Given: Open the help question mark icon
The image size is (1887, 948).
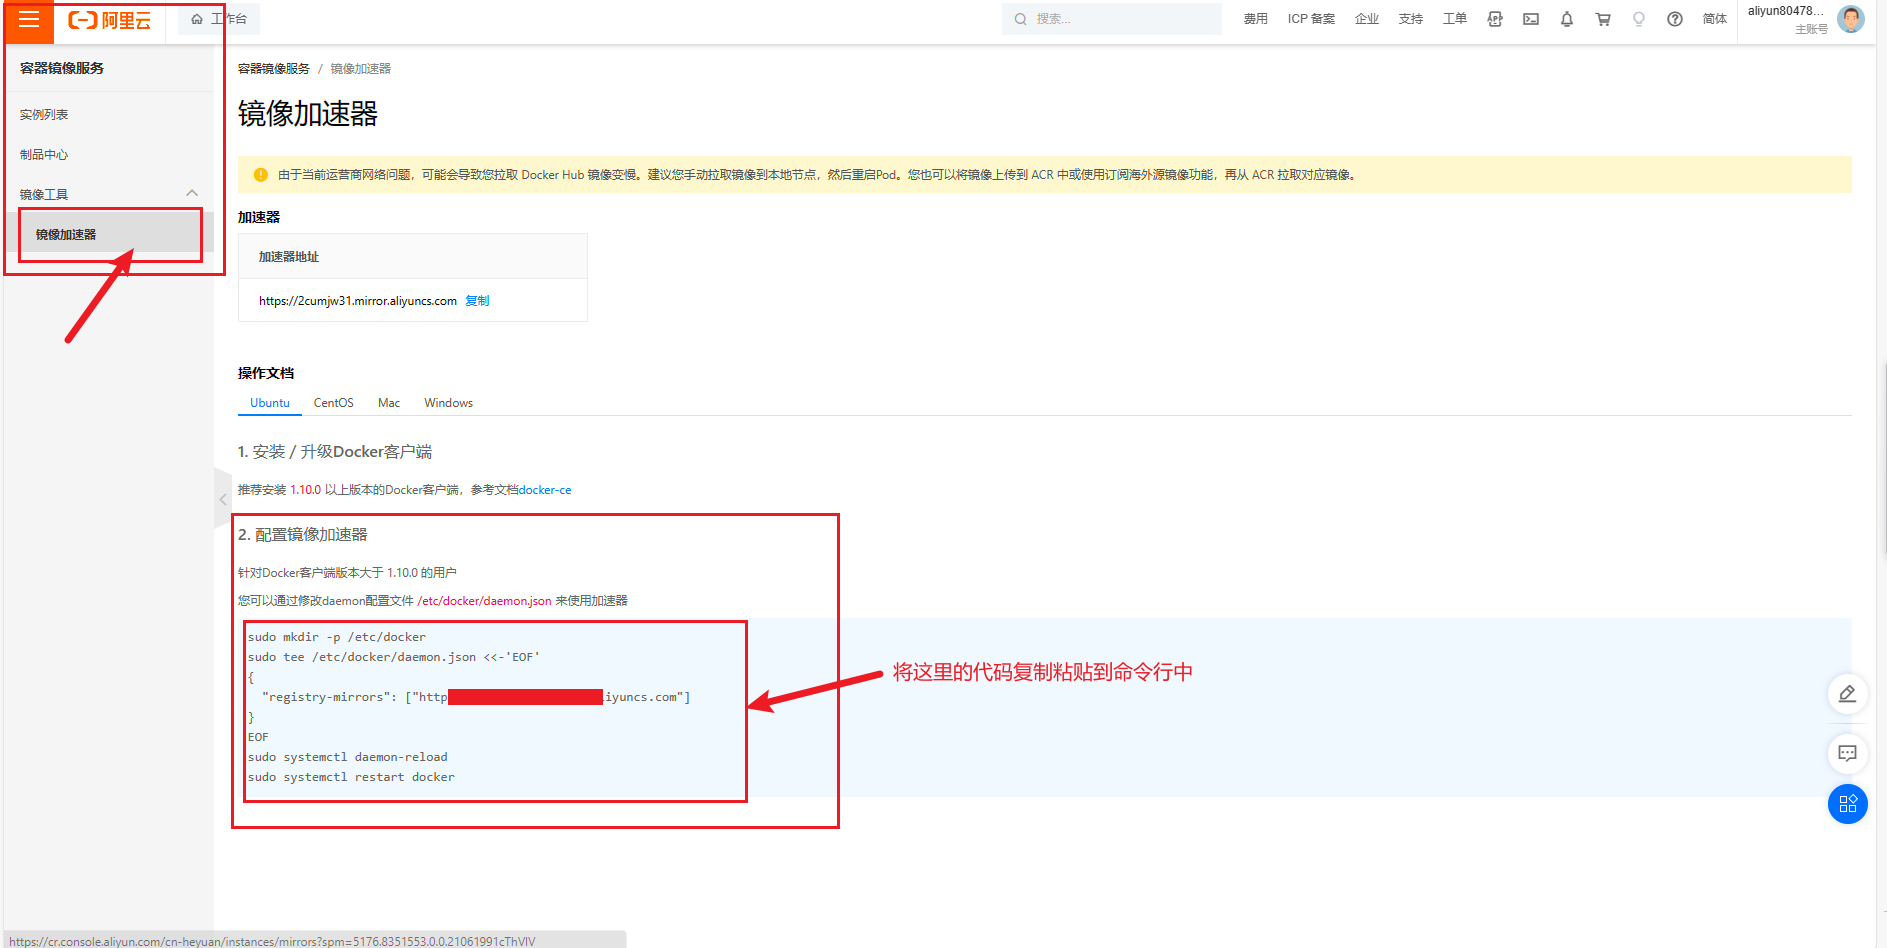Looking at the screenshot, I should coord(1675,19).
